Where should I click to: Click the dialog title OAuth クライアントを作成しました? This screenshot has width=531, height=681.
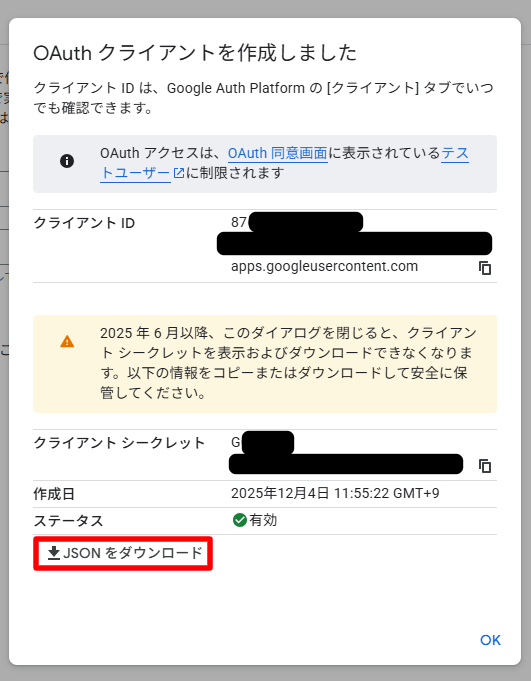pos(195,53)
